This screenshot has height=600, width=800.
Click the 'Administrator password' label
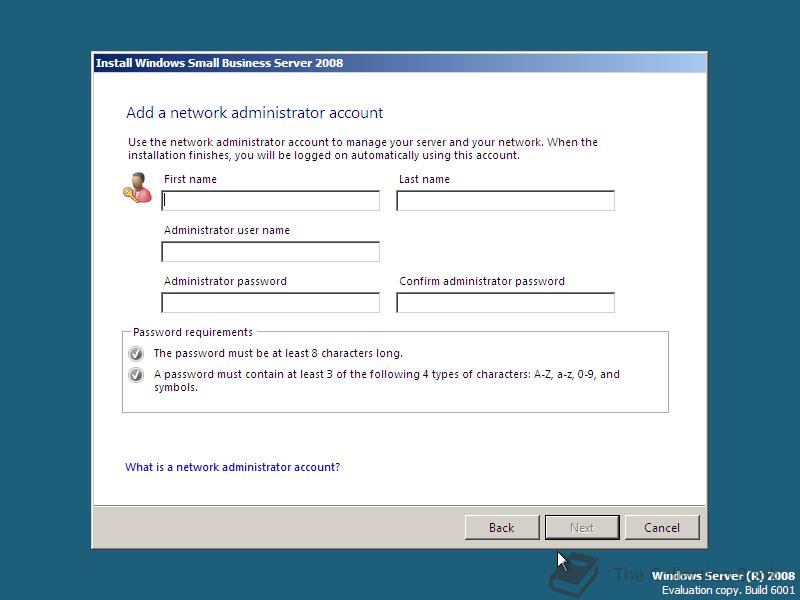click(226, 281)
